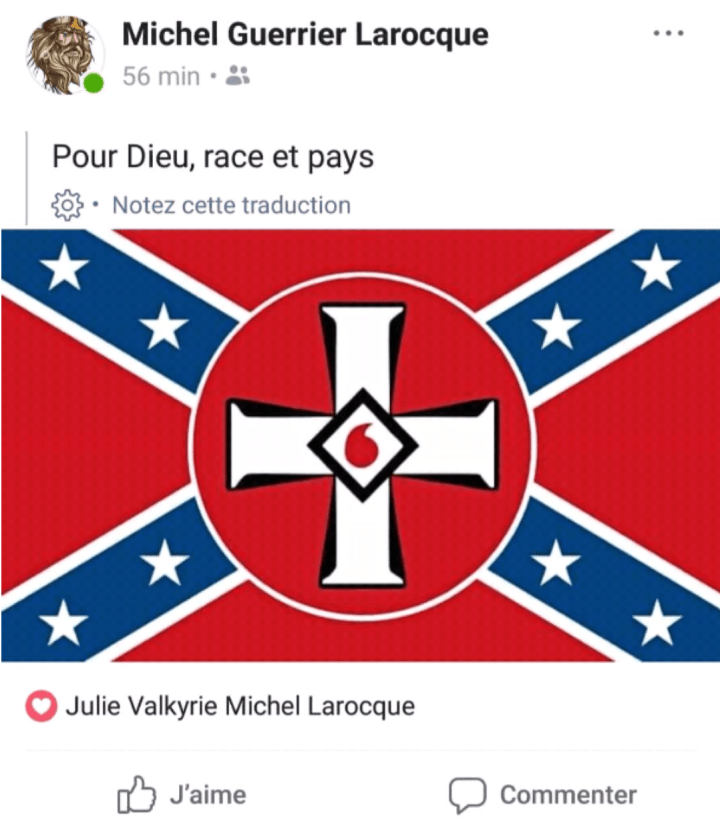Click the friends audience icon beside timestamp
Viewport: 720px width, 820px height.
pos(237,75)
